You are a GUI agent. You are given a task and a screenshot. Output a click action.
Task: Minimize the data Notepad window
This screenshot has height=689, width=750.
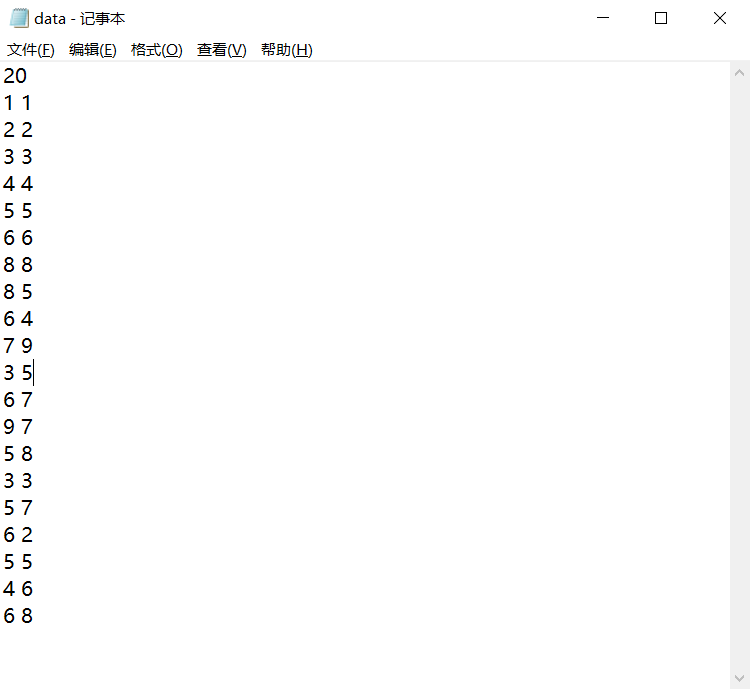tap(603, 18)
